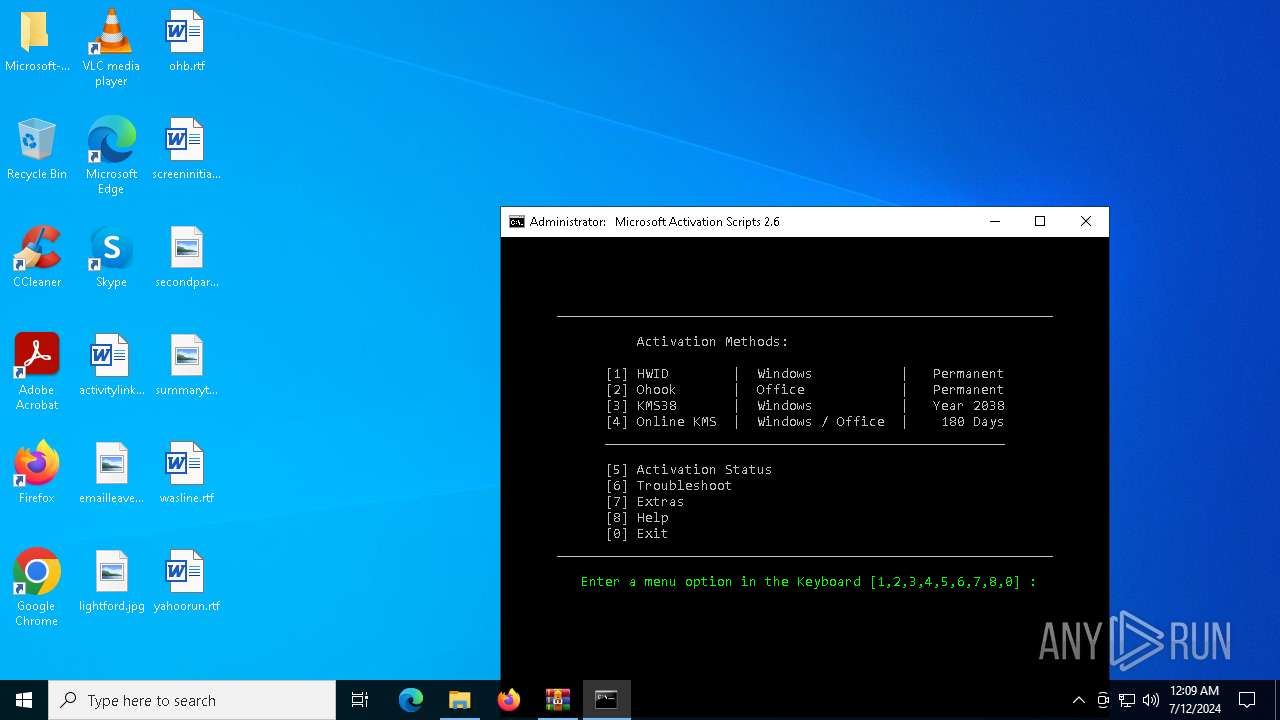The height and width of the screenshot is (720, 1280).
Task: Click the taskbar clock showing 12:09 AM
Action: click(x=1194, y=700)
